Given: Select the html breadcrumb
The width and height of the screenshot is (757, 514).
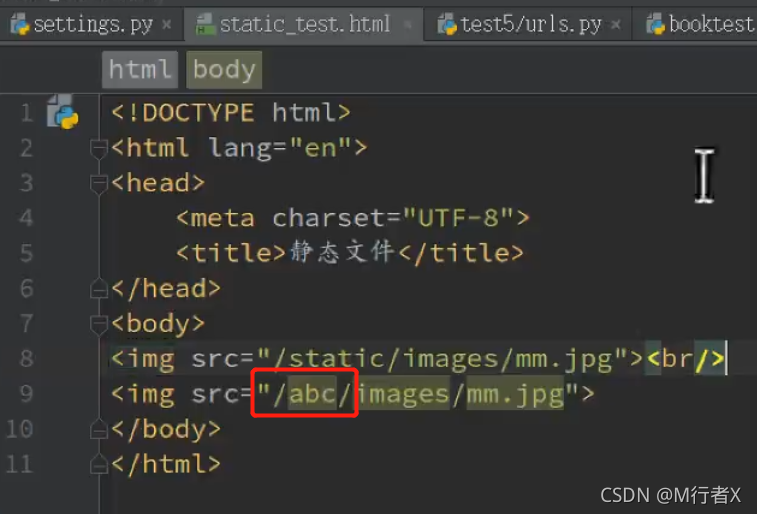Looking at the screenshot, I should coord(140,69).
